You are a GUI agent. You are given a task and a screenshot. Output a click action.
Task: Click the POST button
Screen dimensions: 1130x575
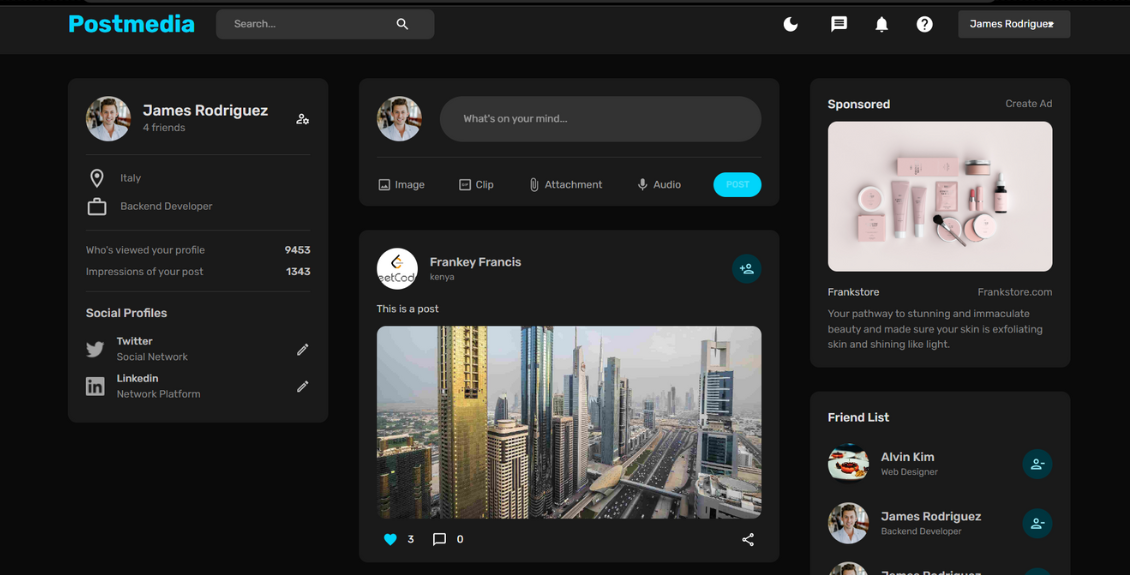737,184
